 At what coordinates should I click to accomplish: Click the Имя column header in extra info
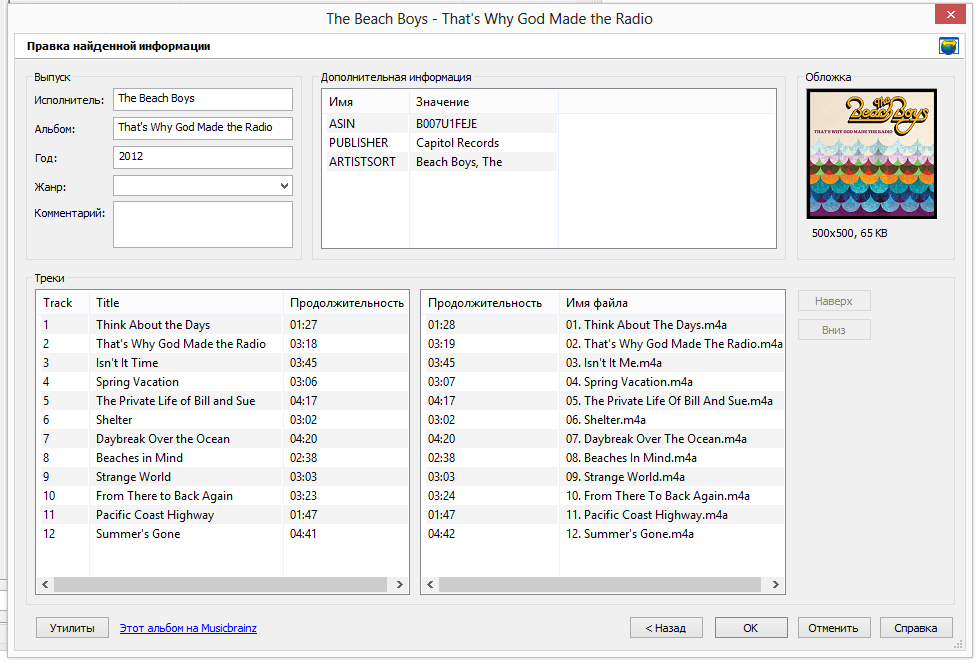(x=366, y=102)
